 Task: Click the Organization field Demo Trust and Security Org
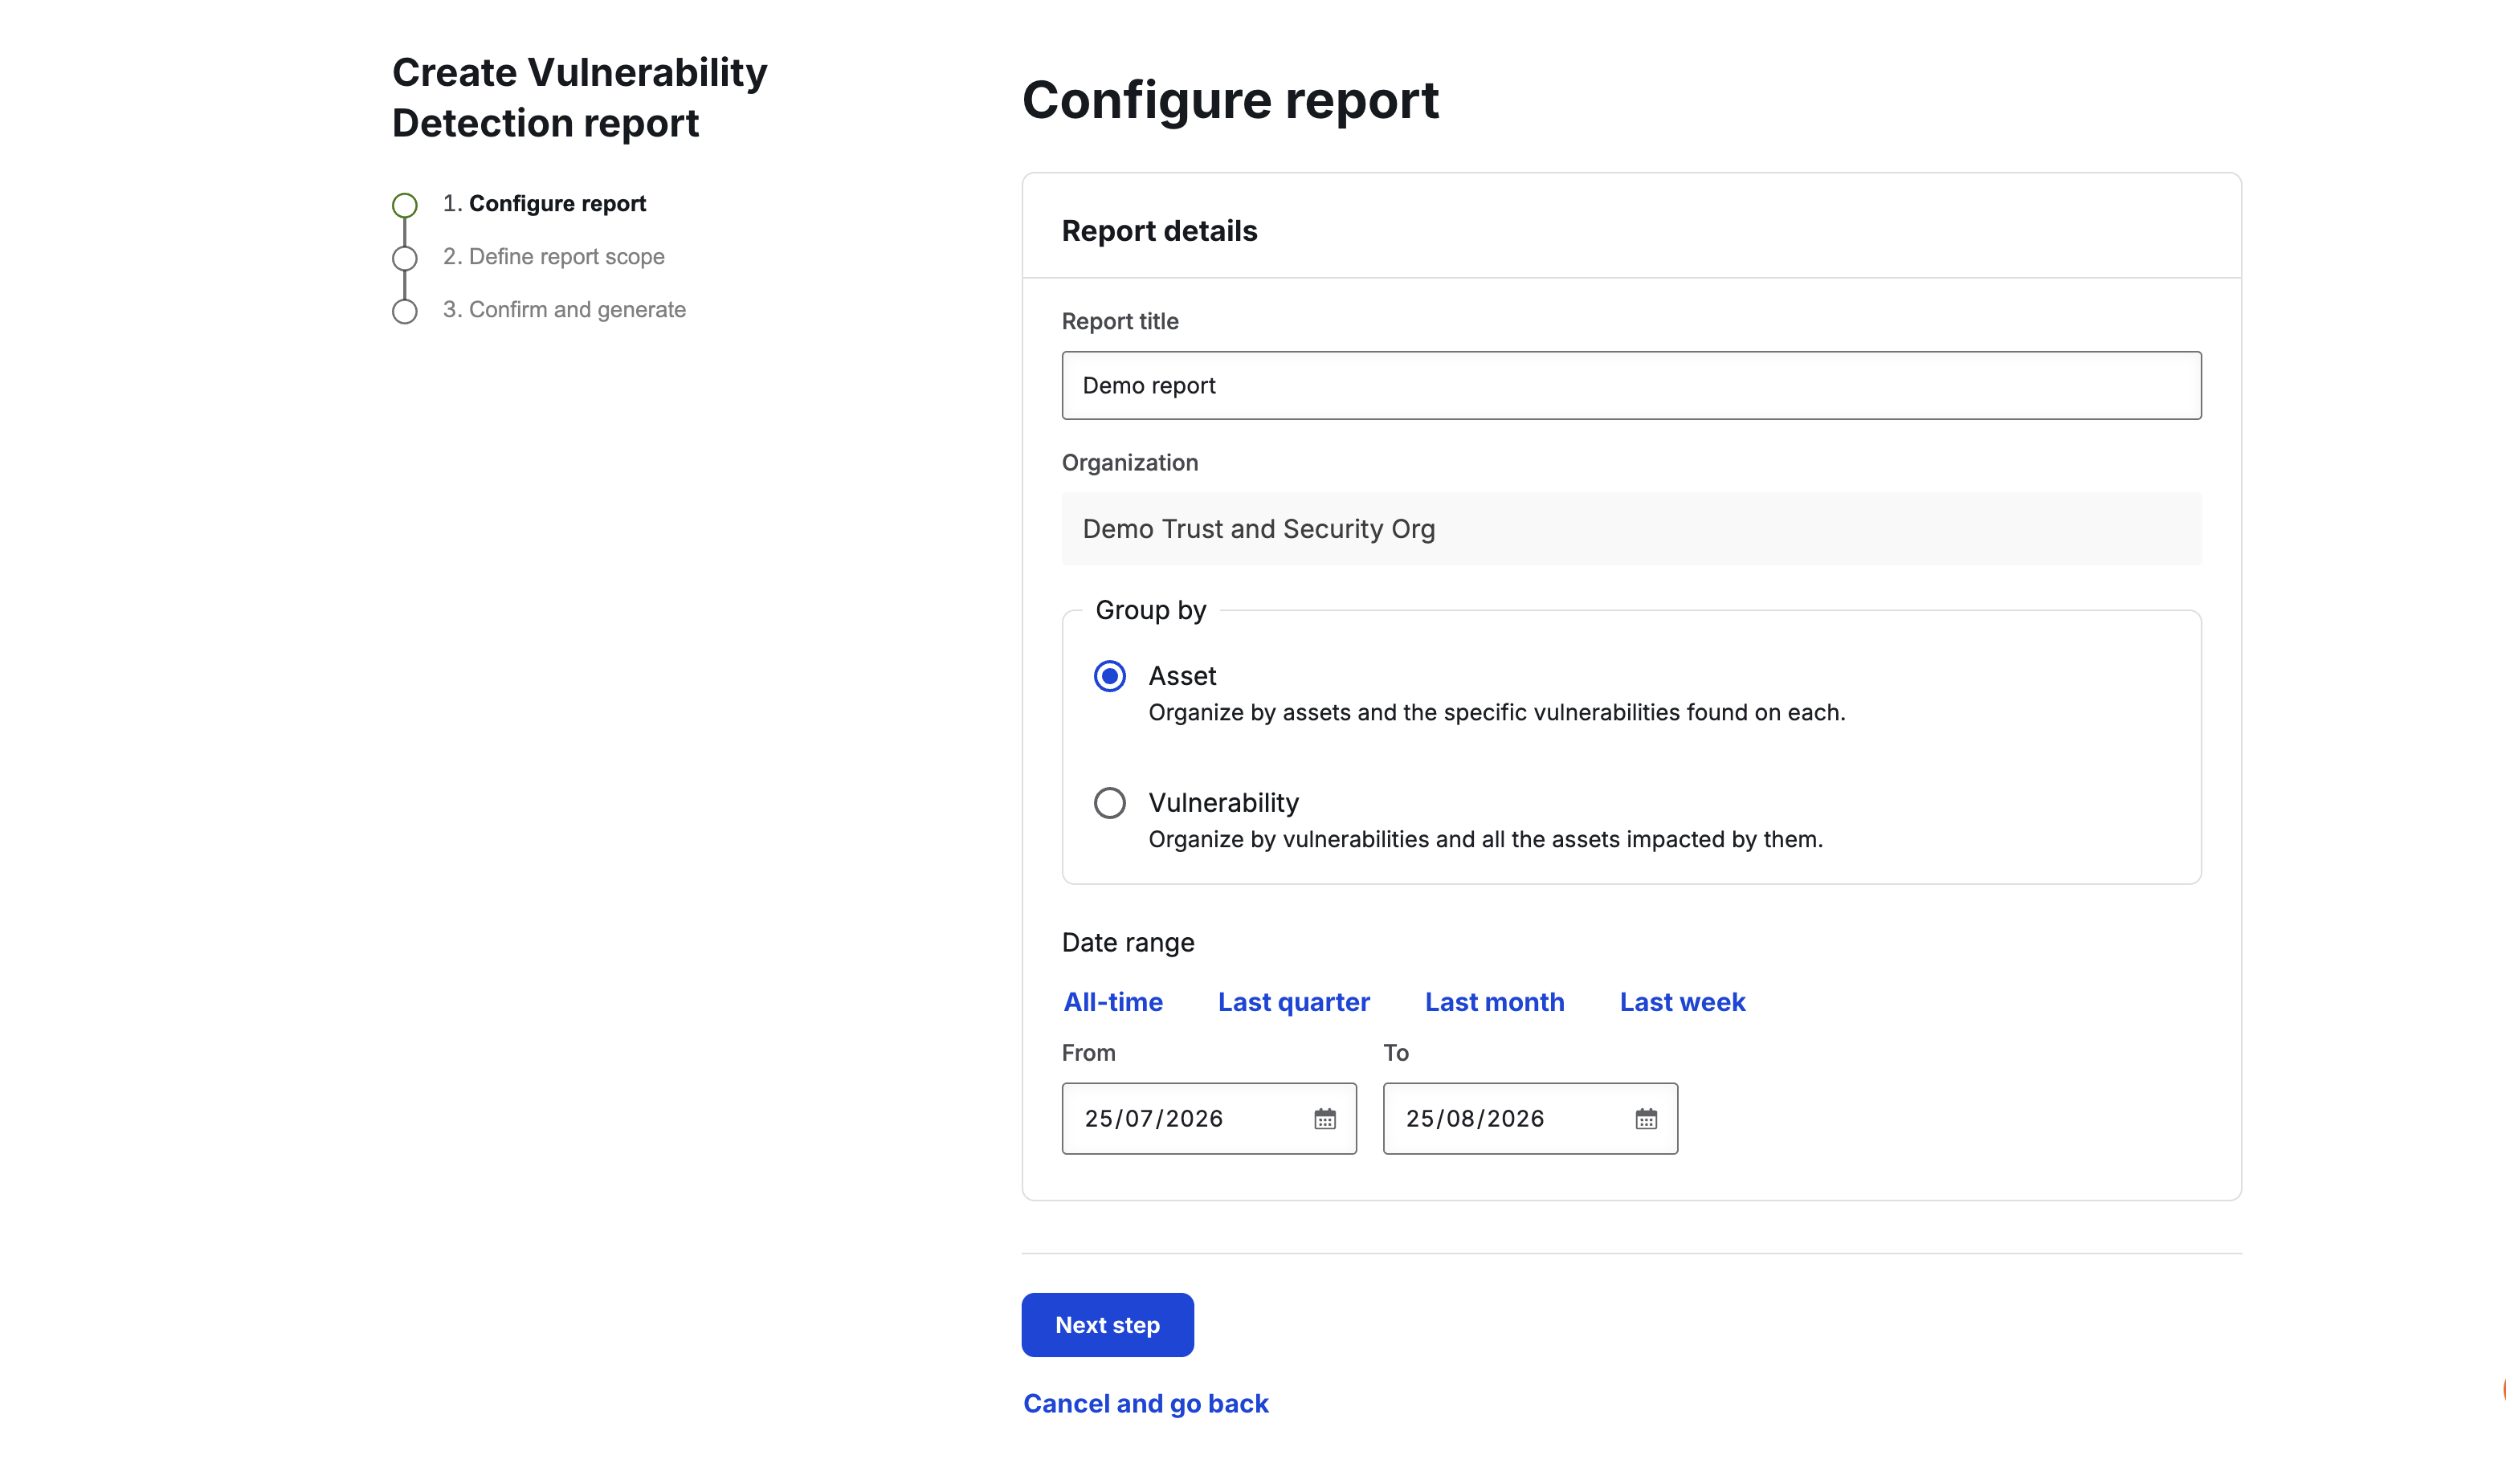pyautogui.click(x=1631, y=529)
